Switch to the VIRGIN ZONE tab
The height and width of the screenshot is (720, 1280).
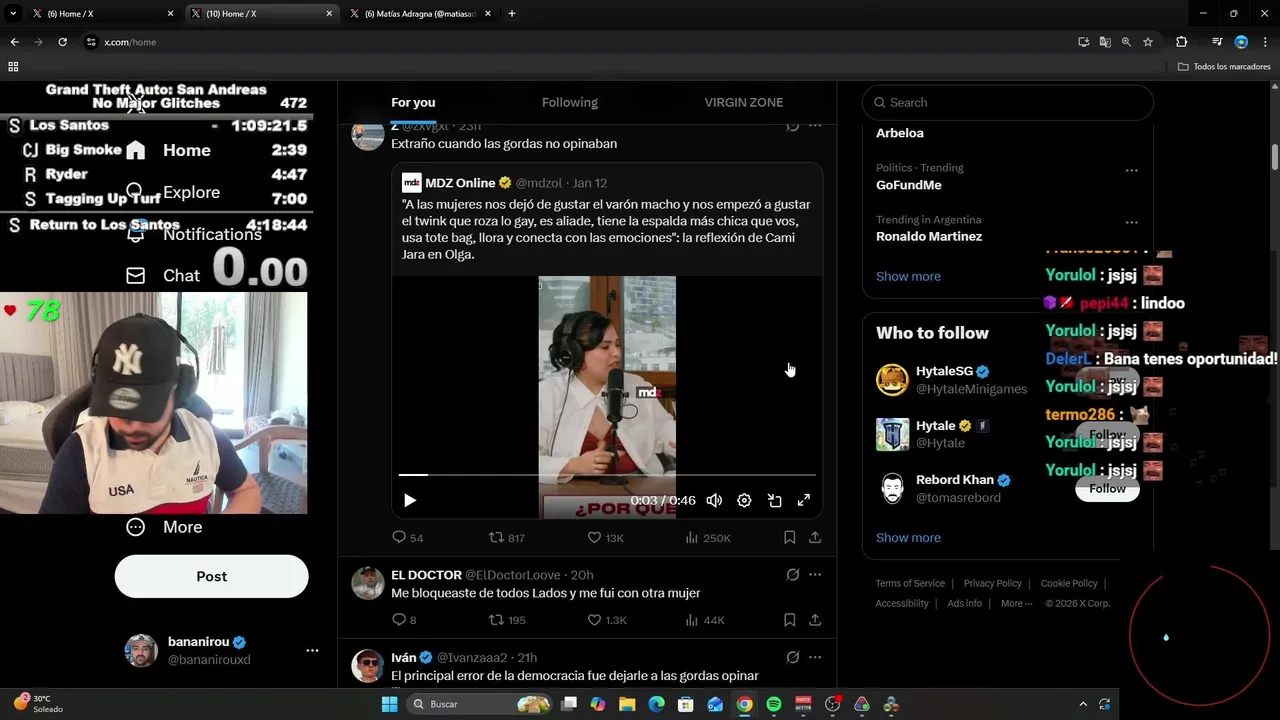click(744, 102)
